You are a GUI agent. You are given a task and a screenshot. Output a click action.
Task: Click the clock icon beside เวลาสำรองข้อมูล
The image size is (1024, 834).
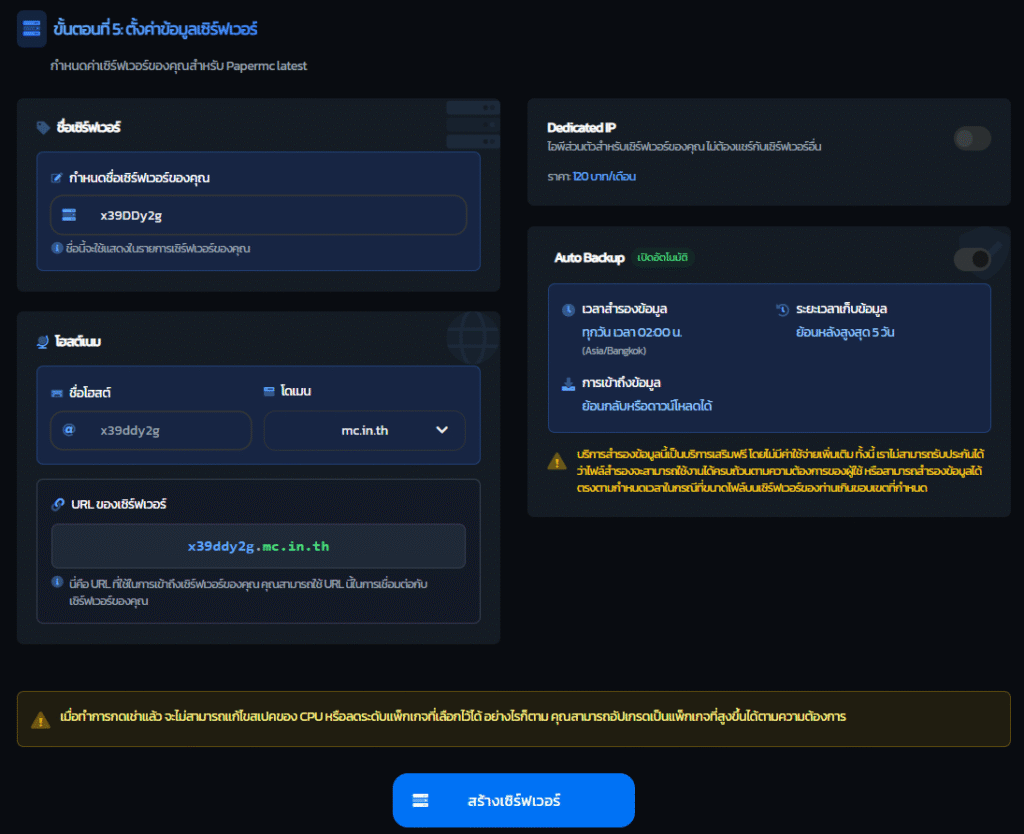tap(568, 309)
